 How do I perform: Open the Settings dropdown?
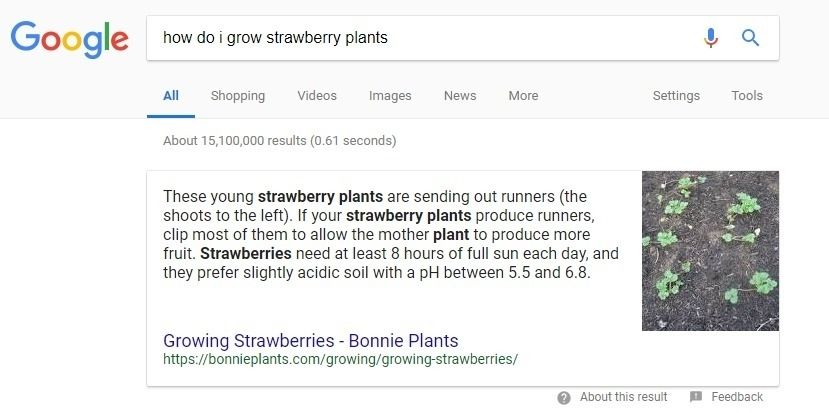[x=676, y=96]
